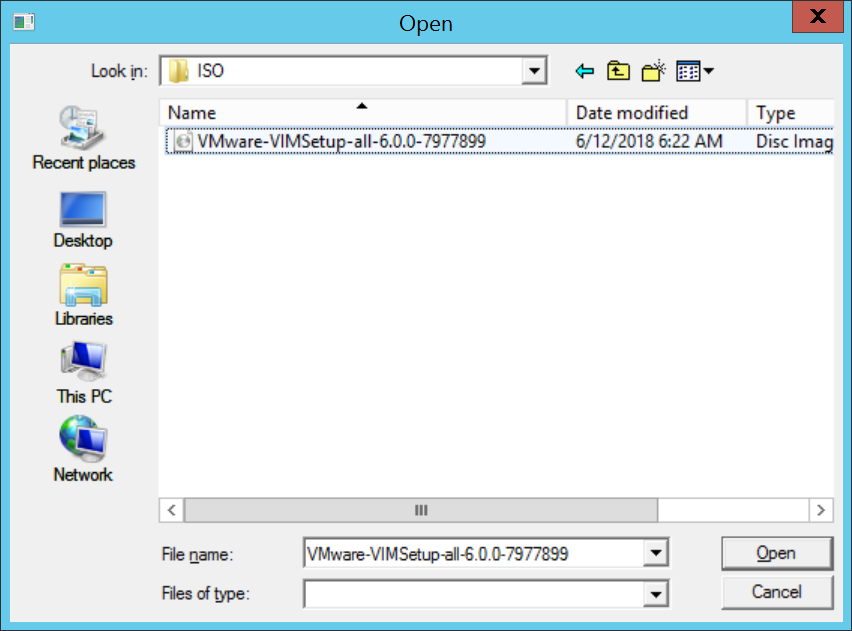Sort by Date modified column header

tap(656, 113)
